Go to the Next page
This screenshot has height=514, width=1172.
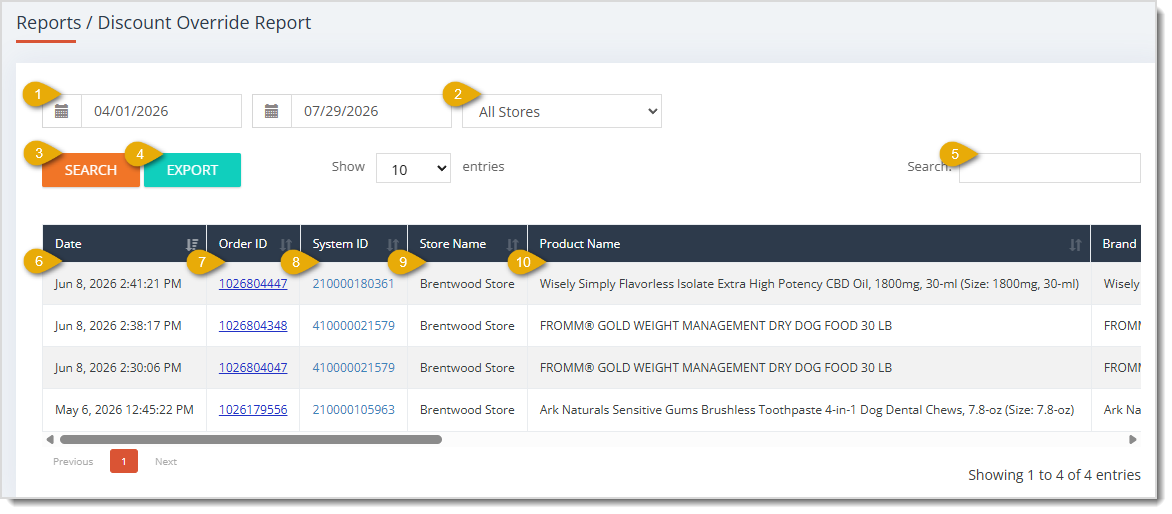166,462
